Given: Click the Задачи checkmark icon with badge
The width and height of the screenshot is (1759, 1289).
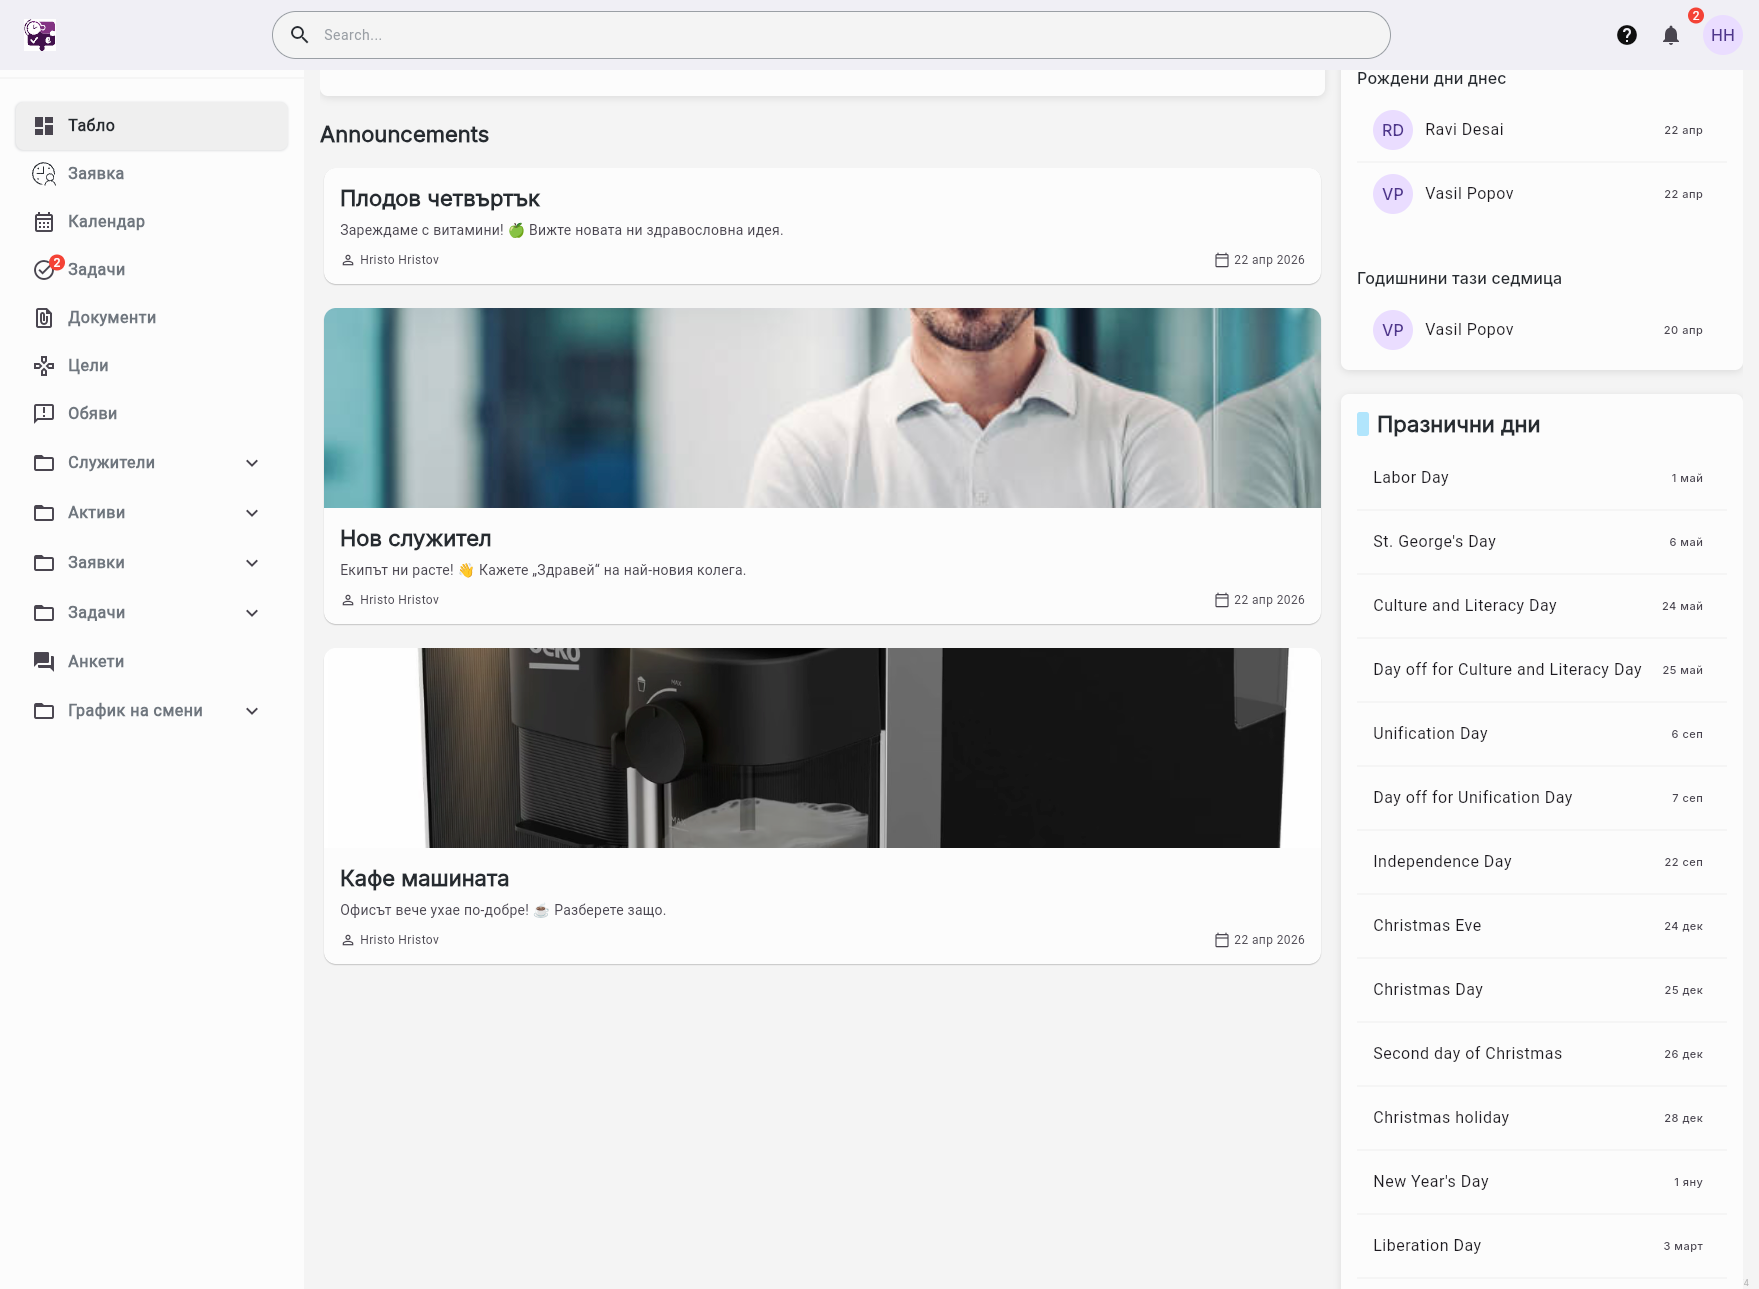Looking at the screenshot, I should 46,268.
